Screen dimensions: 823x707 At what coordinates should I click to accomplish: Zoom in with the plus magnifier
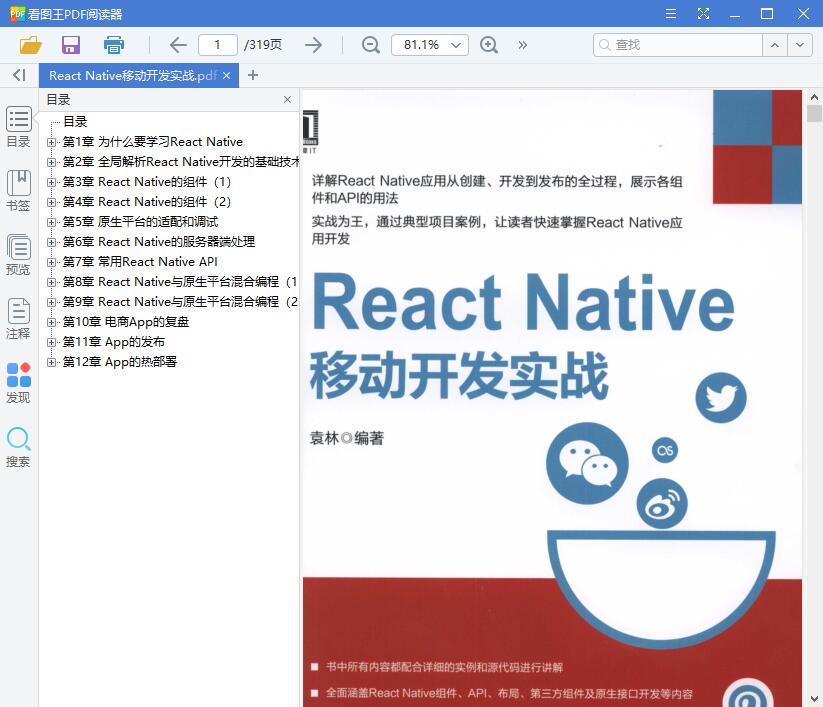pos(489,45)
